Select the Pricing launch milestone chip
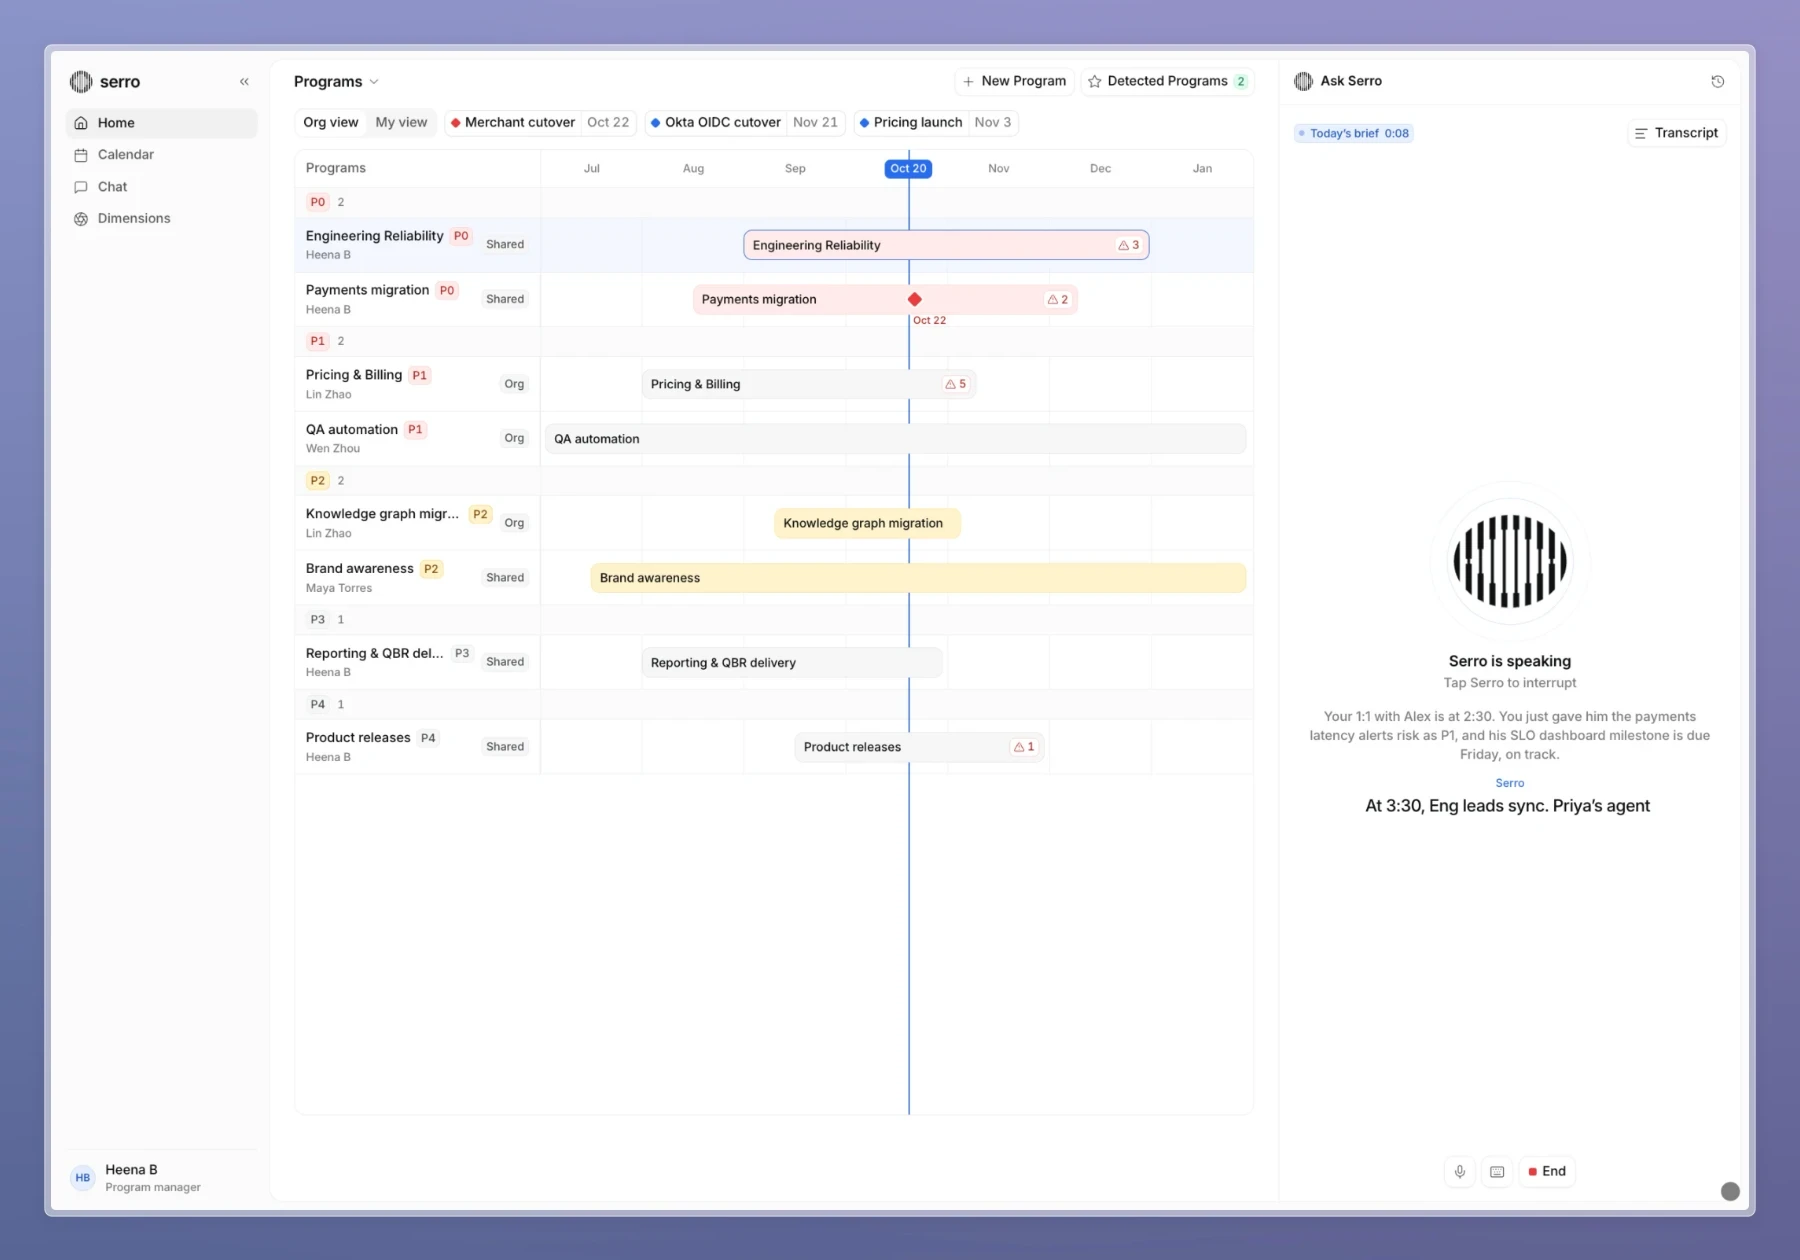Screen dimensions: 1800x1260 coord(935,122)
